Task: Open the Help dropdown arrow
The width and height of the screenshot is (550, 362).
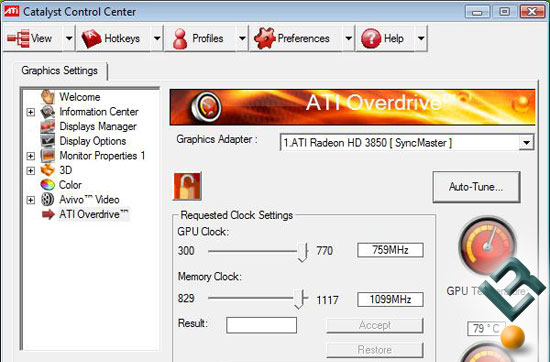Action: click(421, 38)
